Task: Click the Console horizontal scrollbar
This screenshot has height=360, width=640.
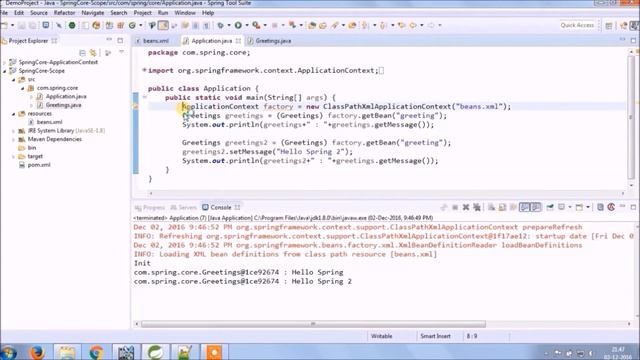Action: click(313, 324)
